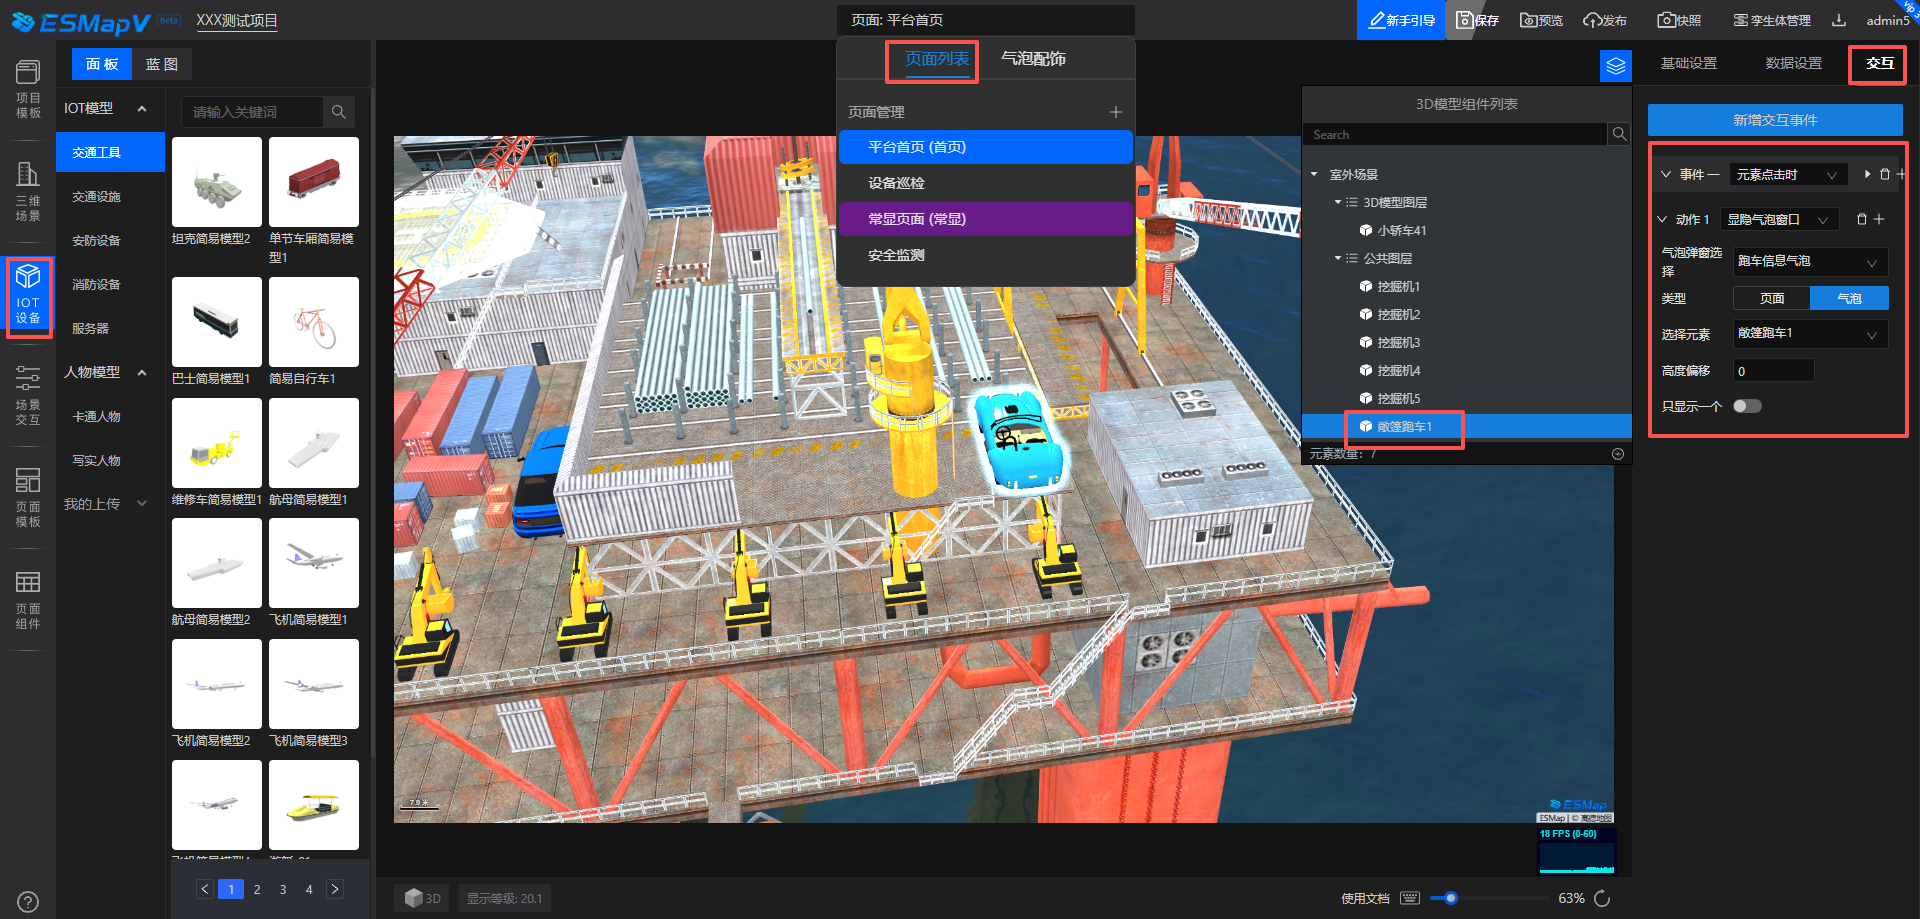Open the 使用文档 link
Screen dimensions: 1920x919
pos(1365,898)
